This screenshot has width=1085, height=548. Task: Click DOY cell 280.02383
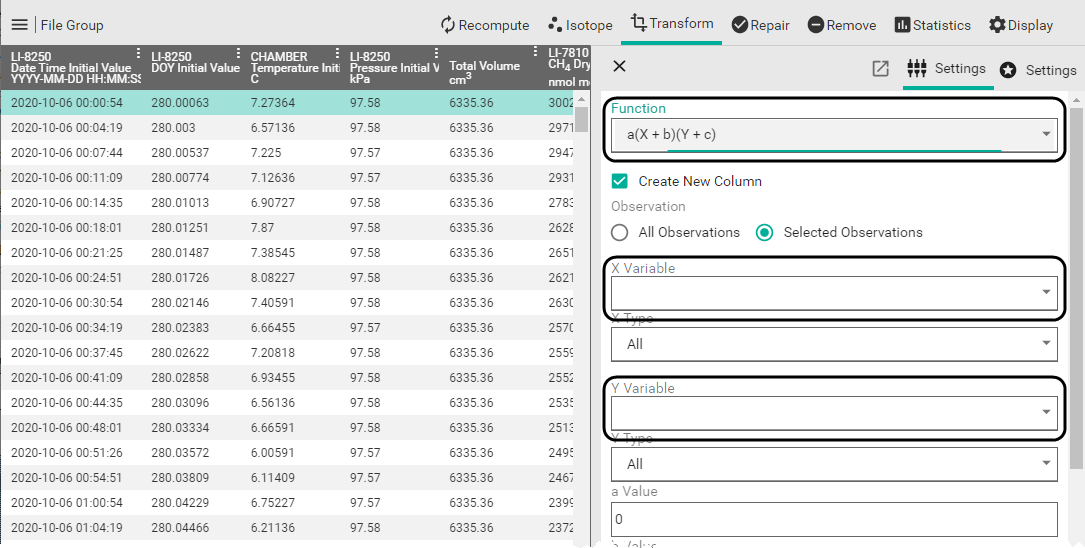180,327
